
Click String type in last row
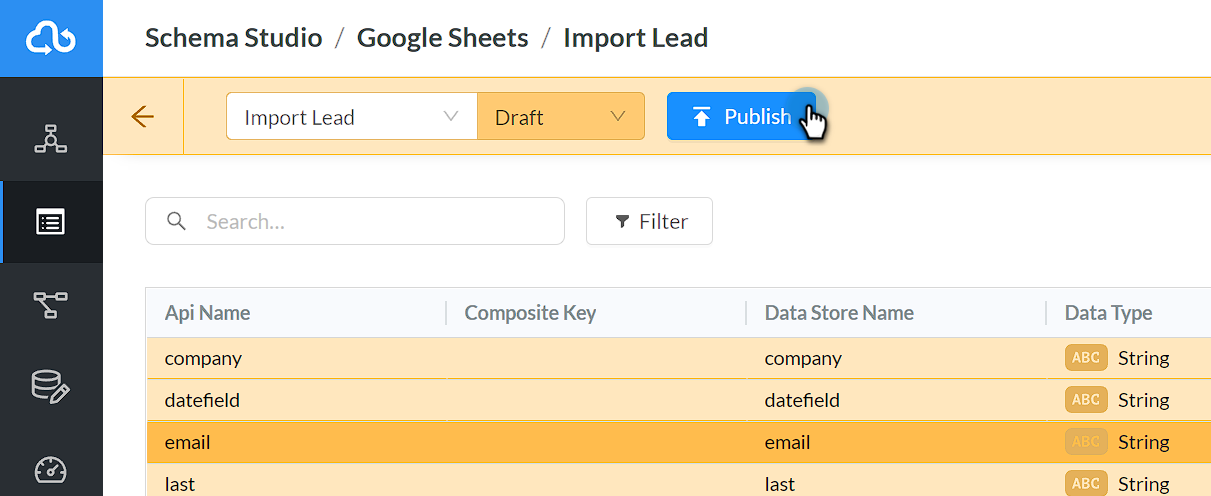tap(1144, 484)
